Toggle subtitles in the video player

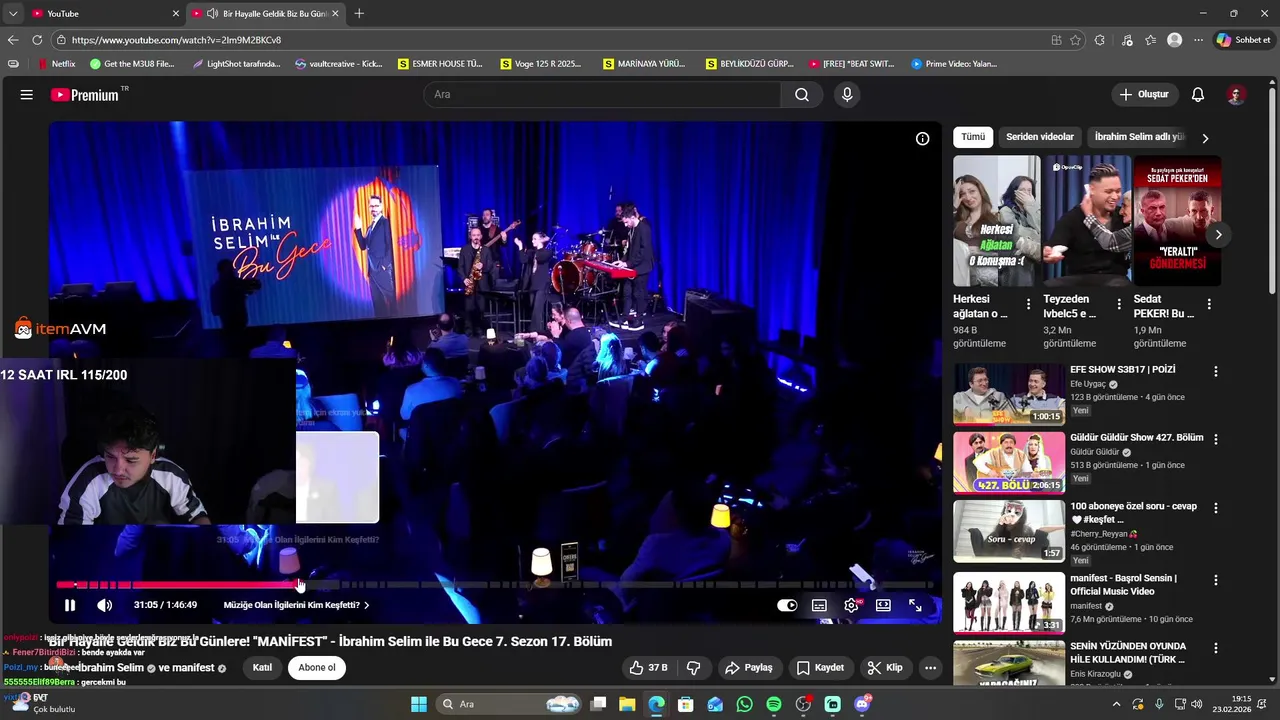coord(819,605)
